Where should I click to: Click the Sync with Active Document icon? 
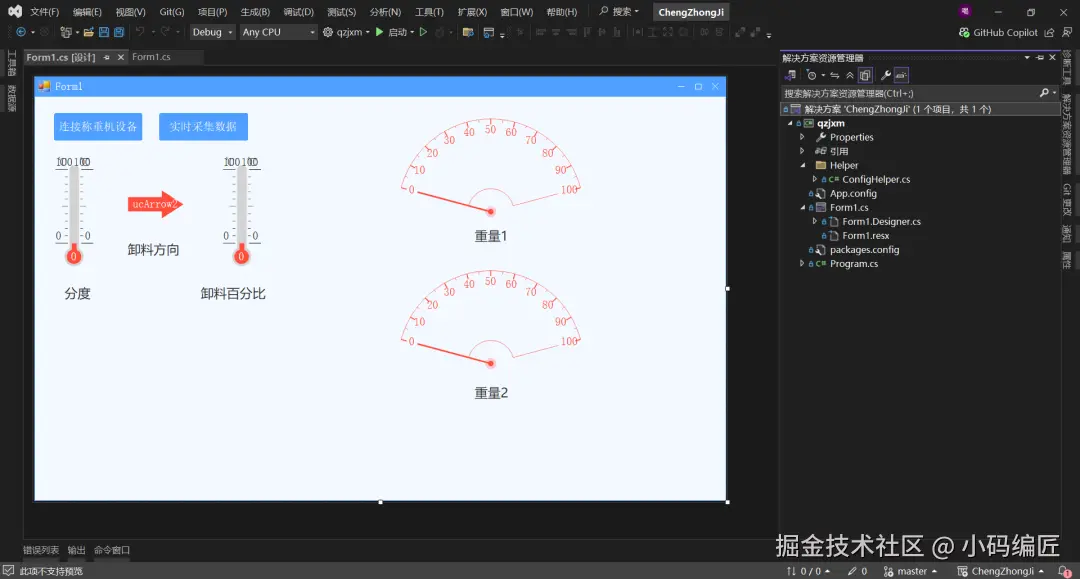(835, 75)
